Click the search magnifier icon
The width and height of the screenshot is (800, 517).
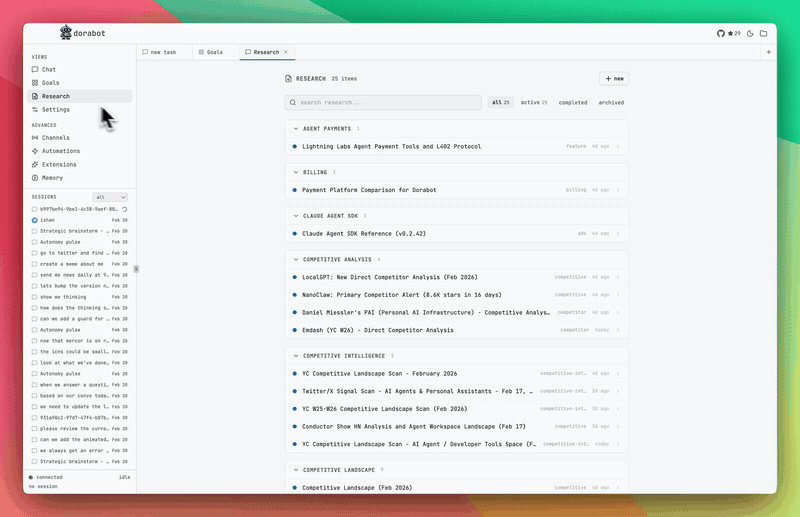(293, 103)
